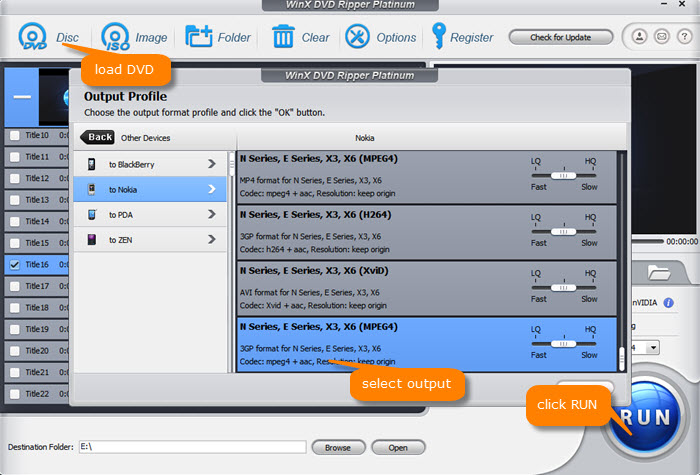
Task: Check the Title18 checkbox
Action: [15, 308]
